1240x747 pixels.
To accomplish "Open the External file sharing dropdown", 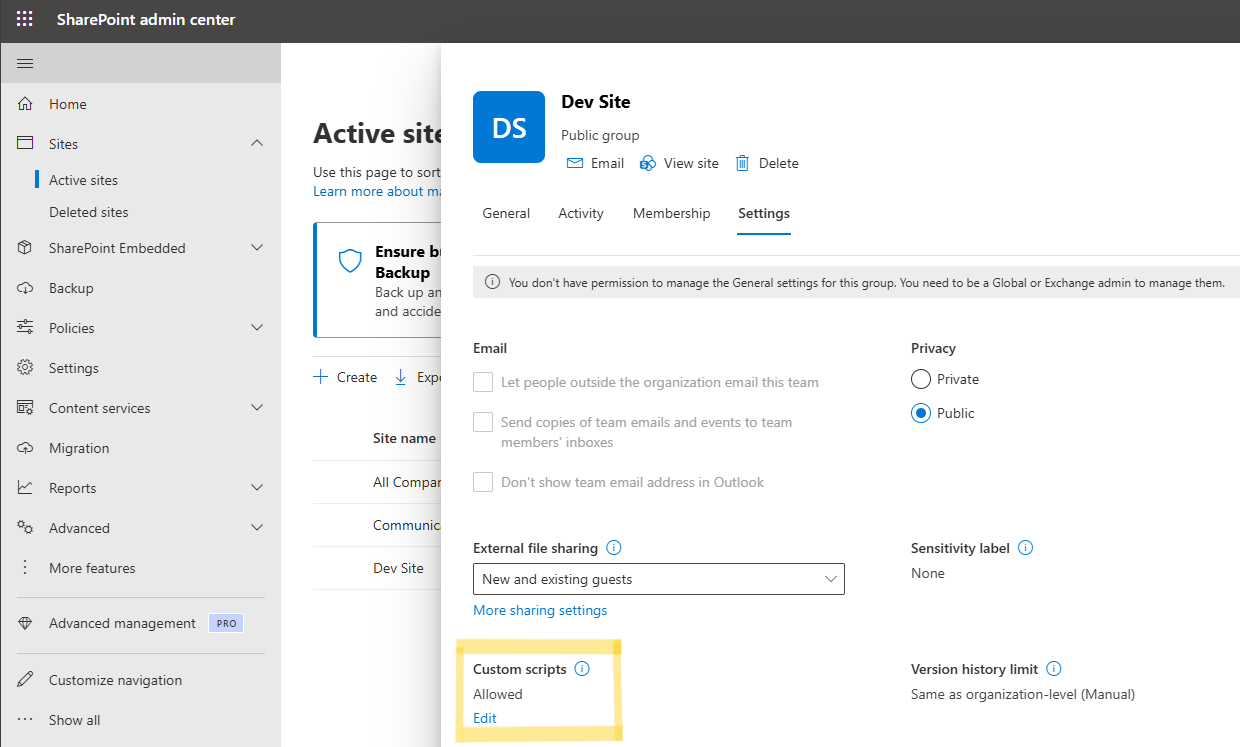I will pos(659,579).
